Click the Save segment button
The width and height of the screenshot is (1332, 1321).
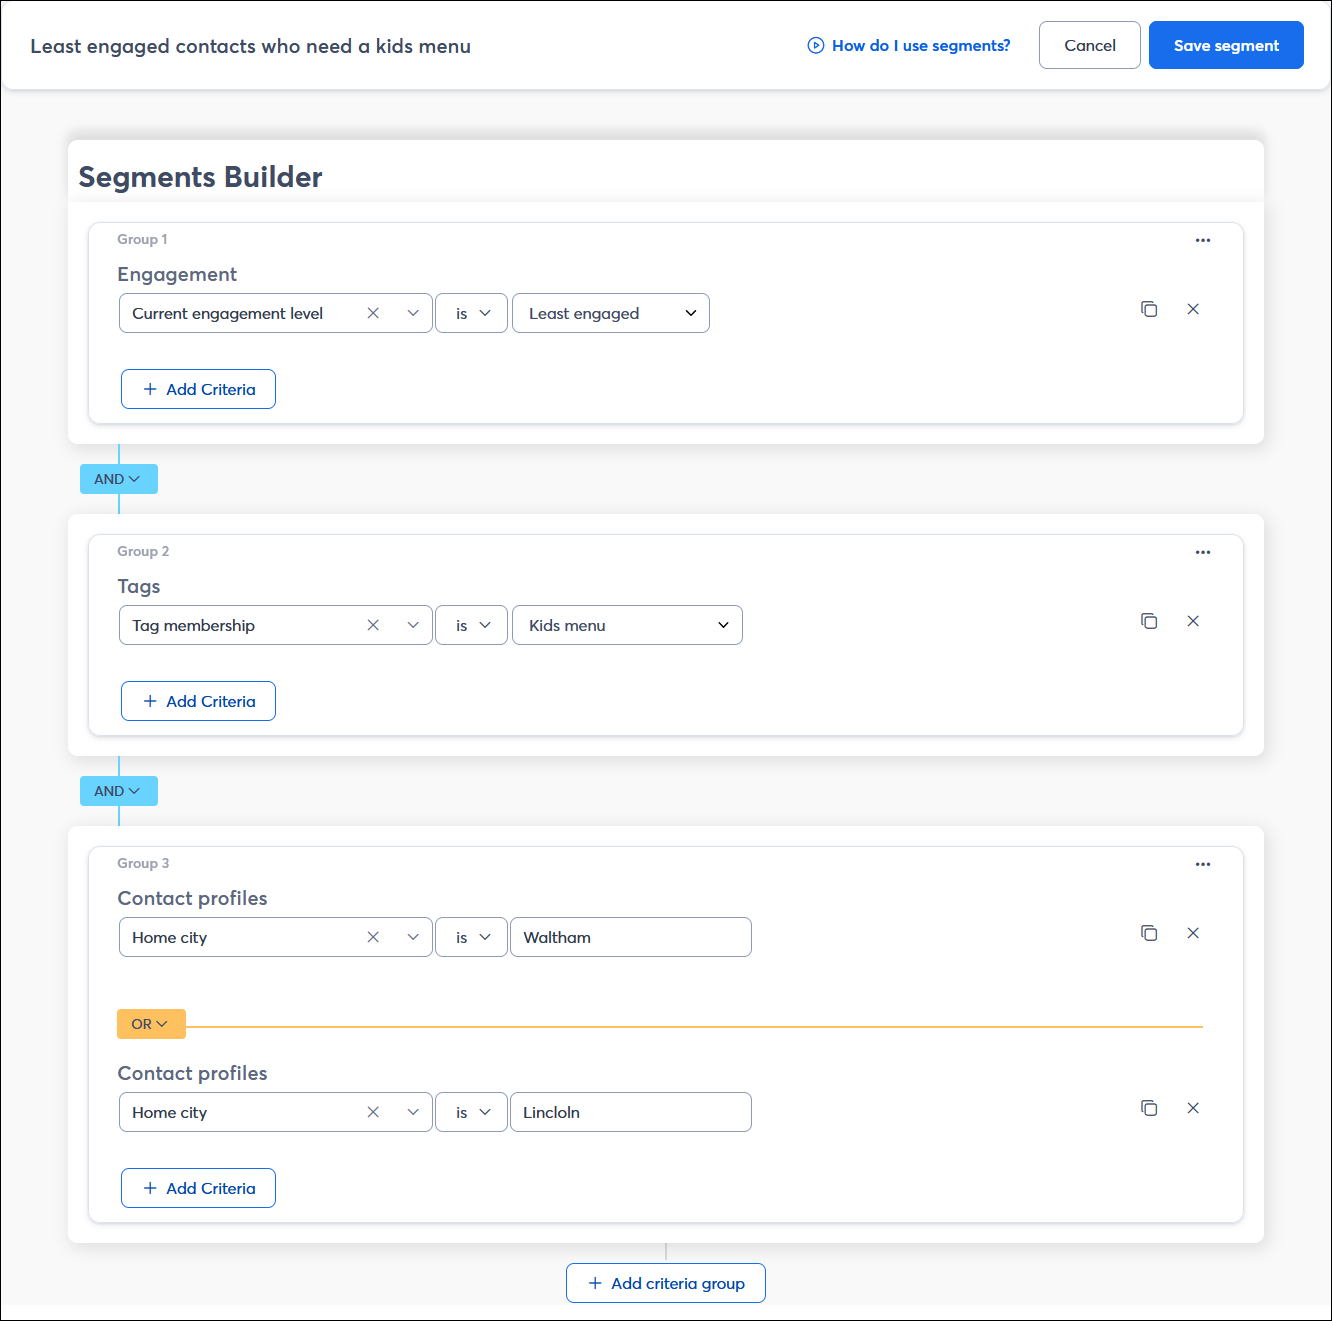tap(1225, 45)
